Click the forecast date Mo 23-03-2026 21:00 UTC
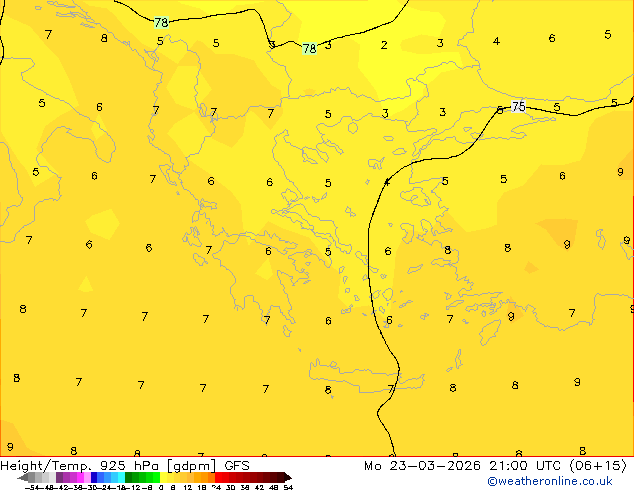The height and width of the screenshot is (490, 634). pos(462,466)
